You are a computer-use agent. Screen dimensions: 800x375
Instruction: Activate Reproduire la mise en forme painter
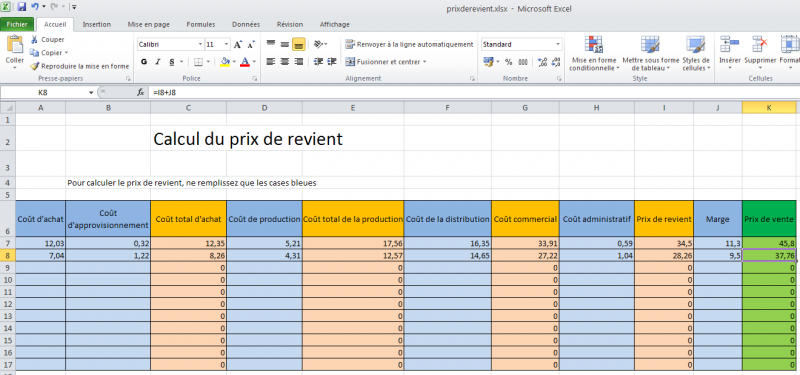click(79, 66)
